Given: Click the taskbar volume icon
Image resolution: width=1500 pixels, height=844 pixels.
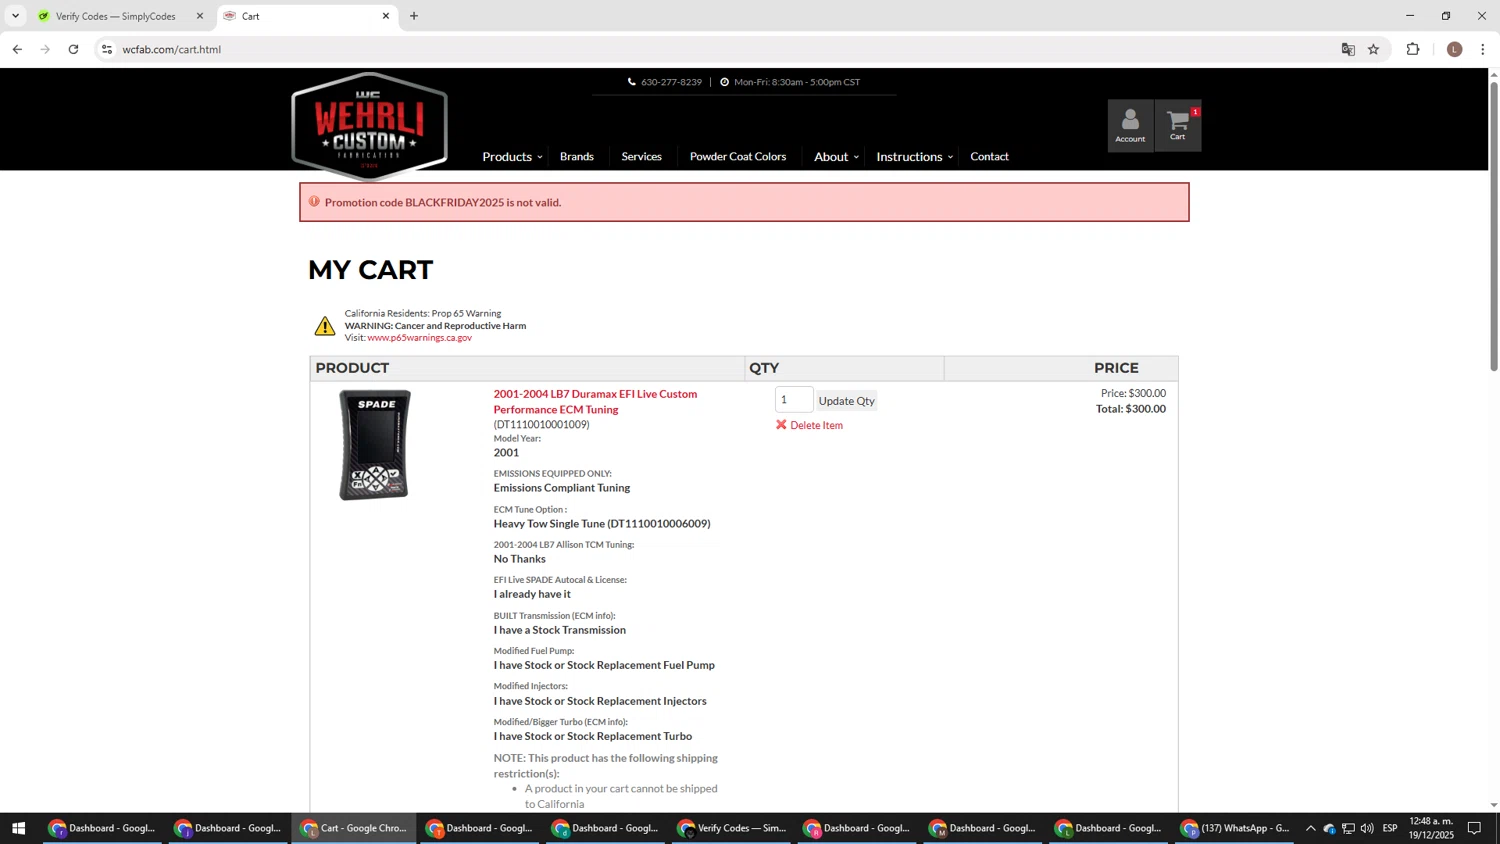Looking at the screenshot, I should (1367, 828).
